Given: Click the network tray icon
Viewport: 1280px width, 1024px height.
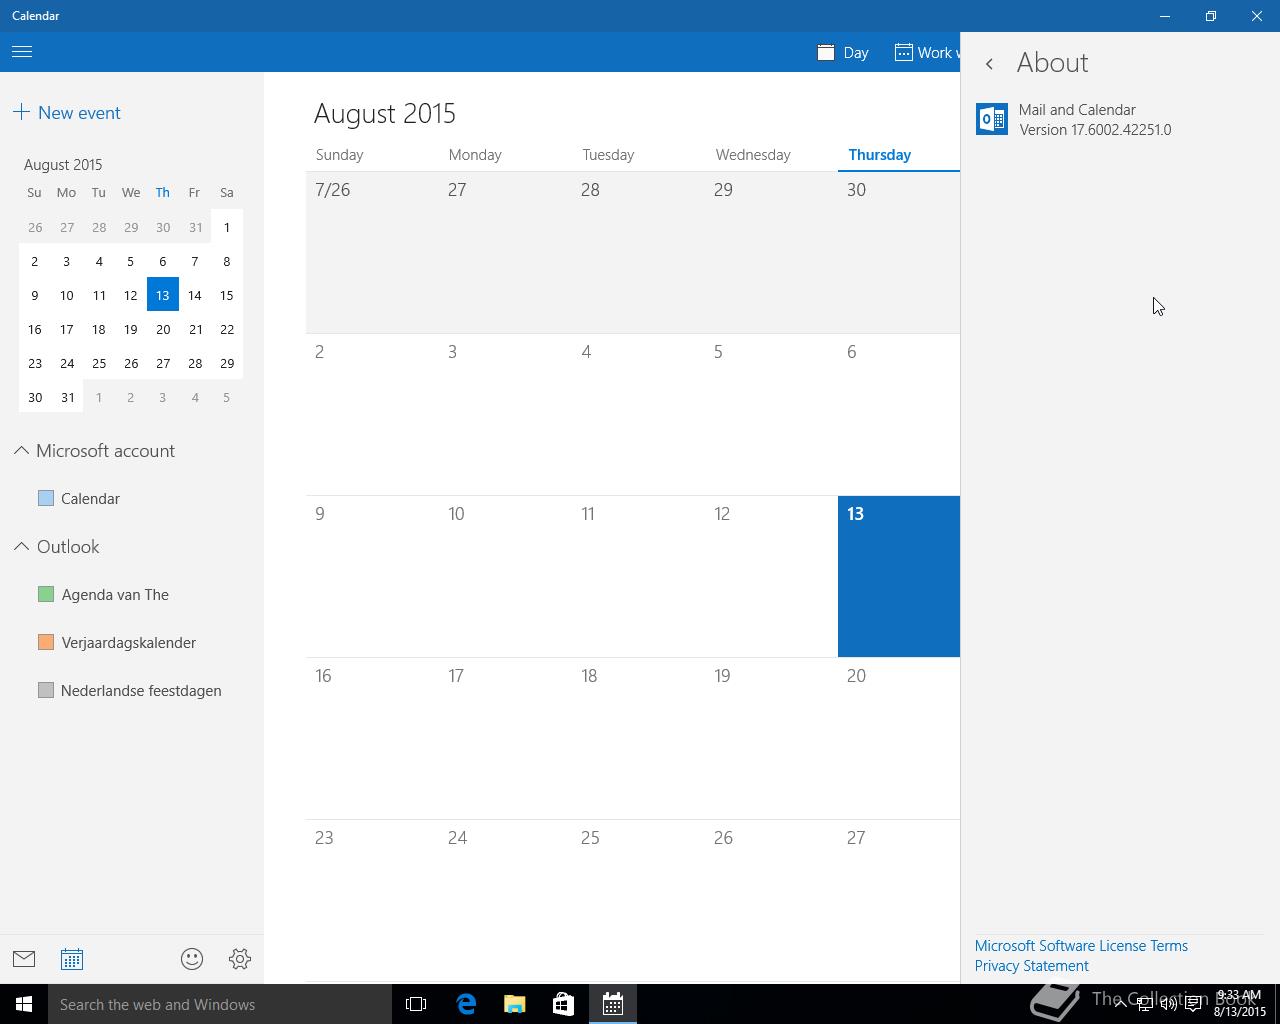Looking at the screenshot, I should click(x=1144, y=1004).
